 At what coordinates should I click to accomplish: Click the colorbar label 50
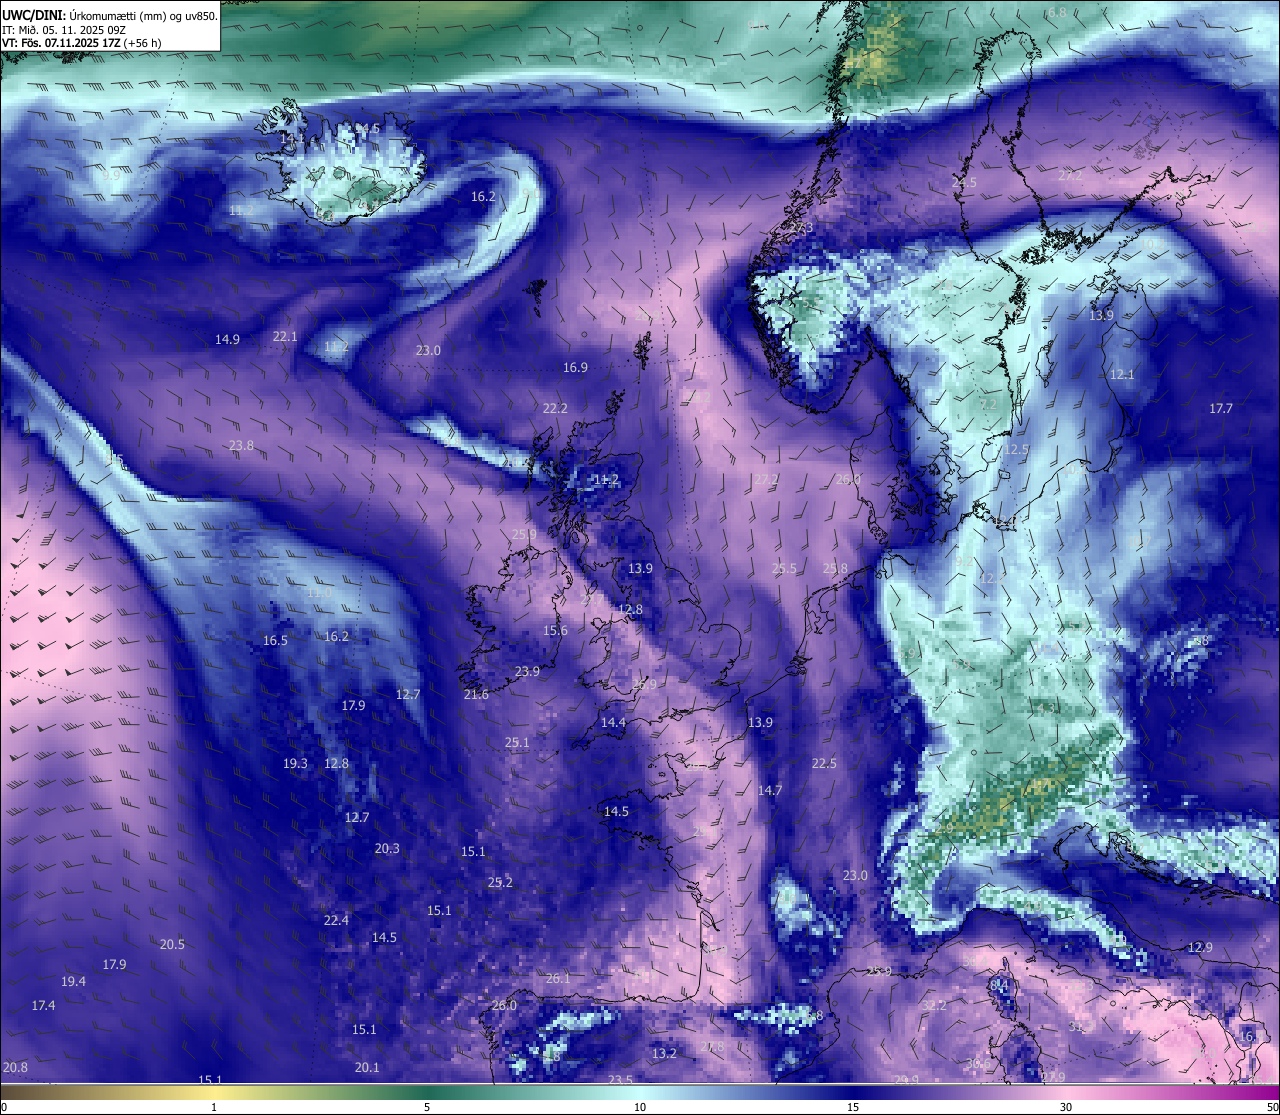click(x=1272, y=1107)
